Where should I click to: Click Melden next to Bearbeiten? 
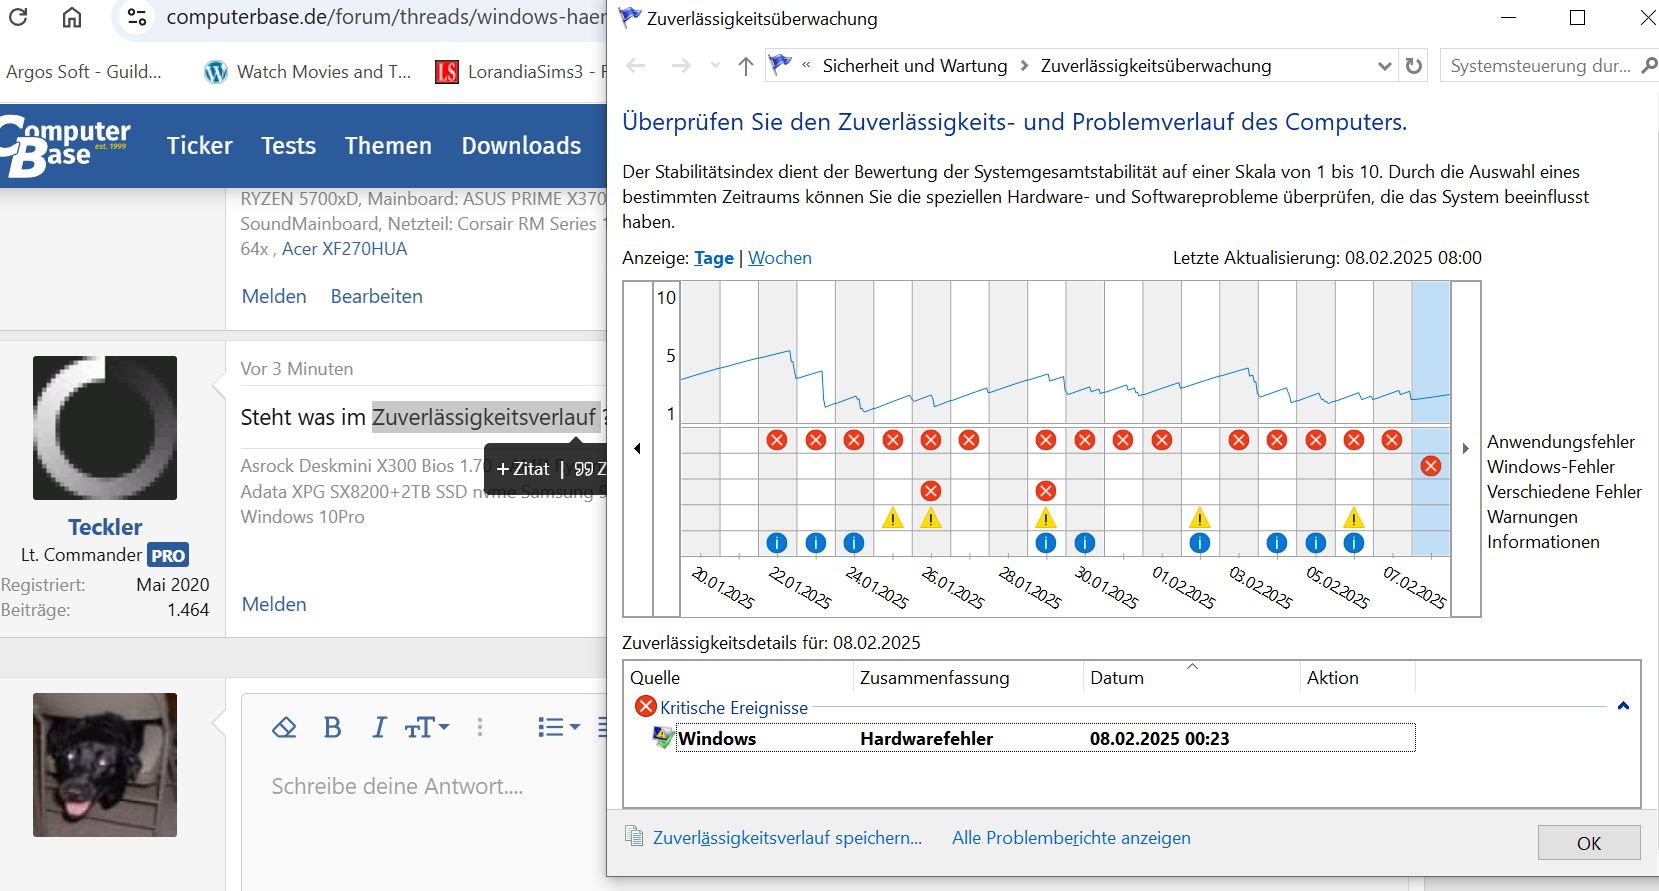274,296
